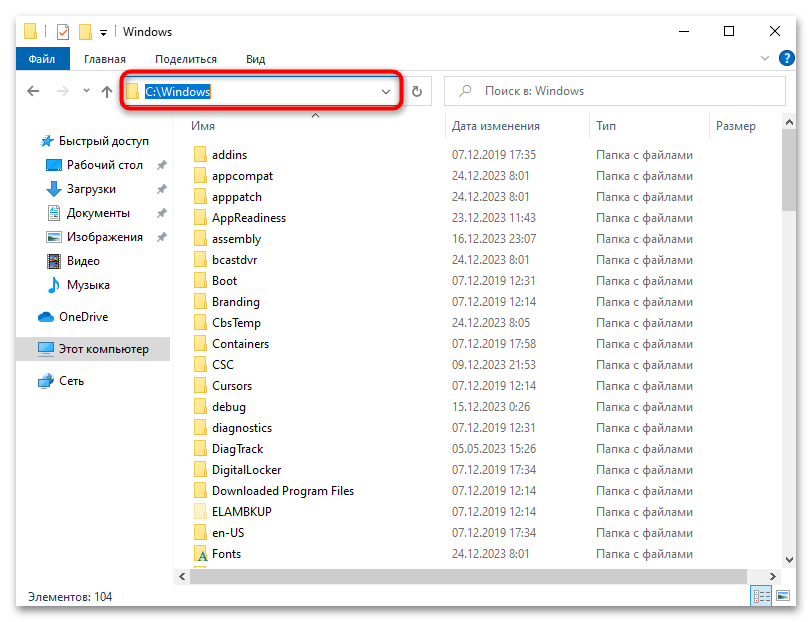The width and height of the screenshot is (812, 622).
Task: Refresh the current folder view
Action: [x=418, y=91]
